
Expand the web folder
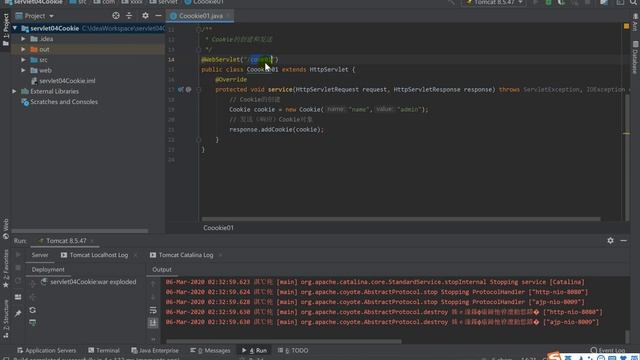tap(23, 70)
